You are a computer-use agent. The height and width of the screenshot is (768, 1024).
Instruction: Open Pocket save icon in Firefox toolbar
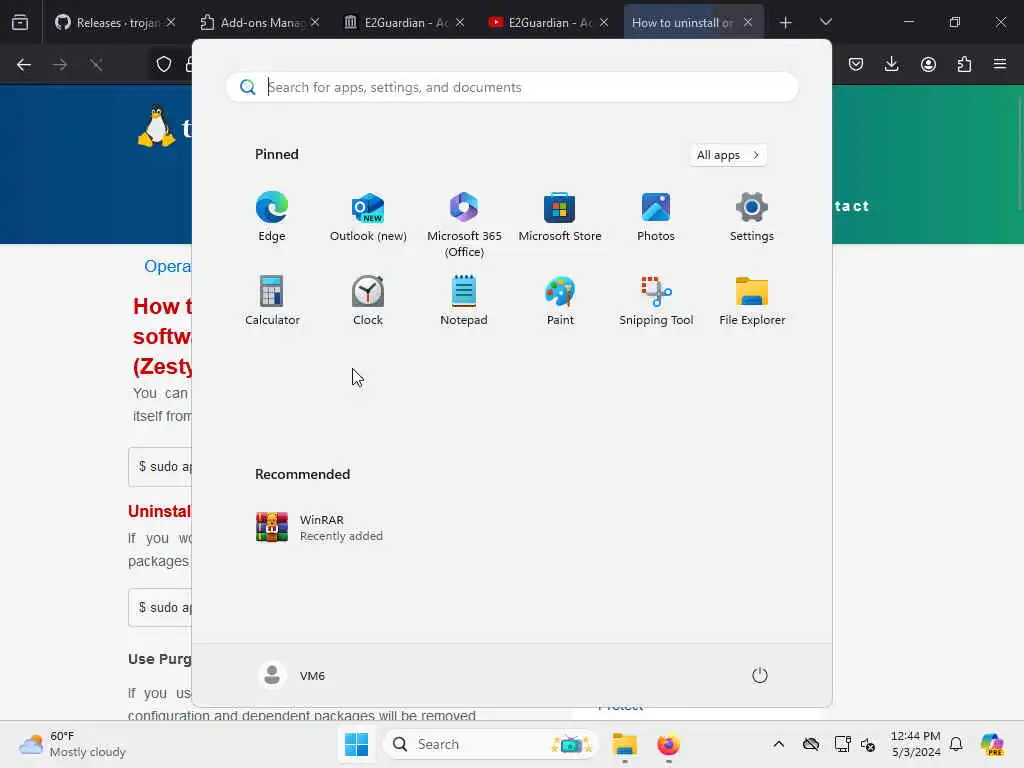tap(856, 64)
